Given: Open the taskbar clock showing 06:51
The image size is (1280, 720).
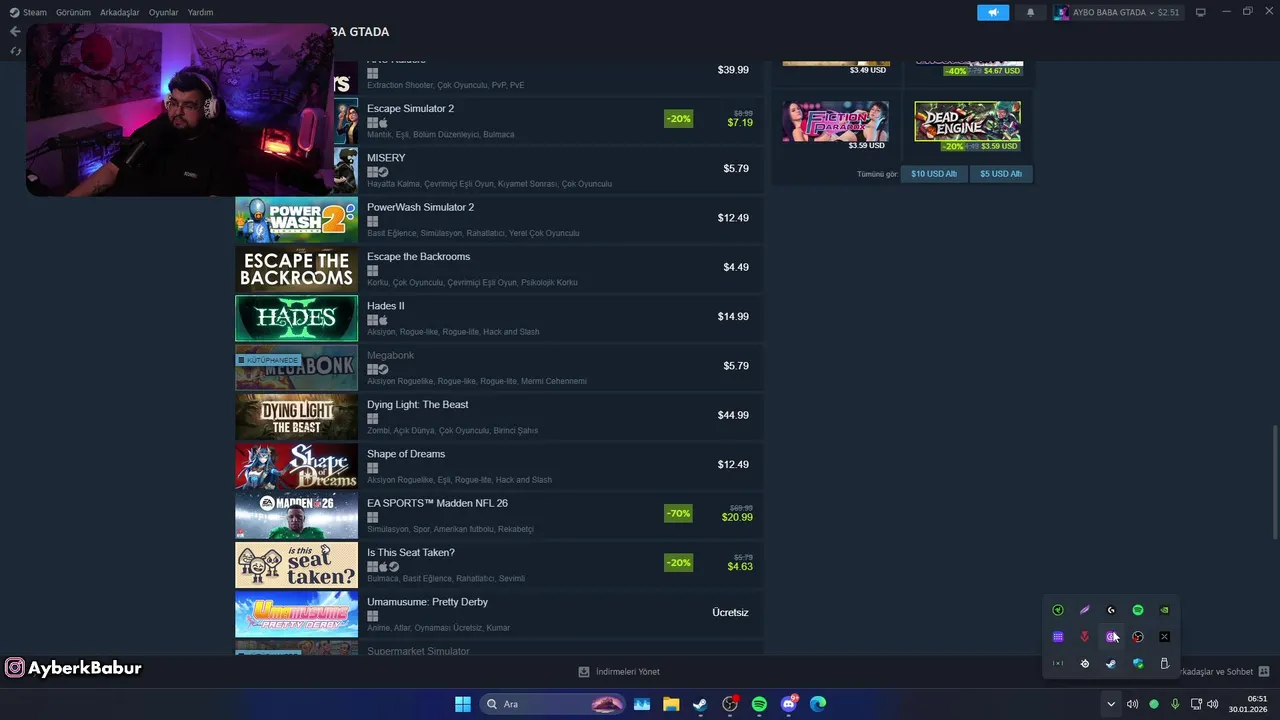Looking at the screenshot, I should (1250, 704).
